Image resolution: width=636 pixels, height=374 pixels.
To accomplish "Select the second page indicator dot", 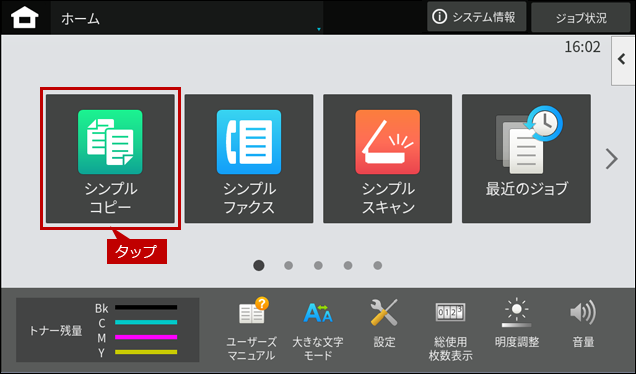I will click(x=288, y=266).
